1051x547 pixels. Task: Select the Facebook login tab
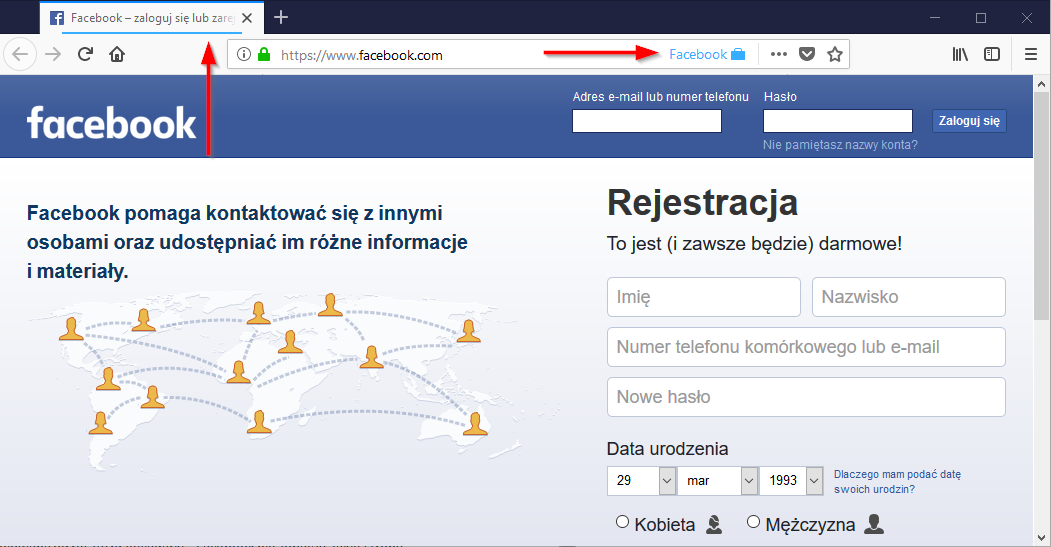click(x=151, y=18)
